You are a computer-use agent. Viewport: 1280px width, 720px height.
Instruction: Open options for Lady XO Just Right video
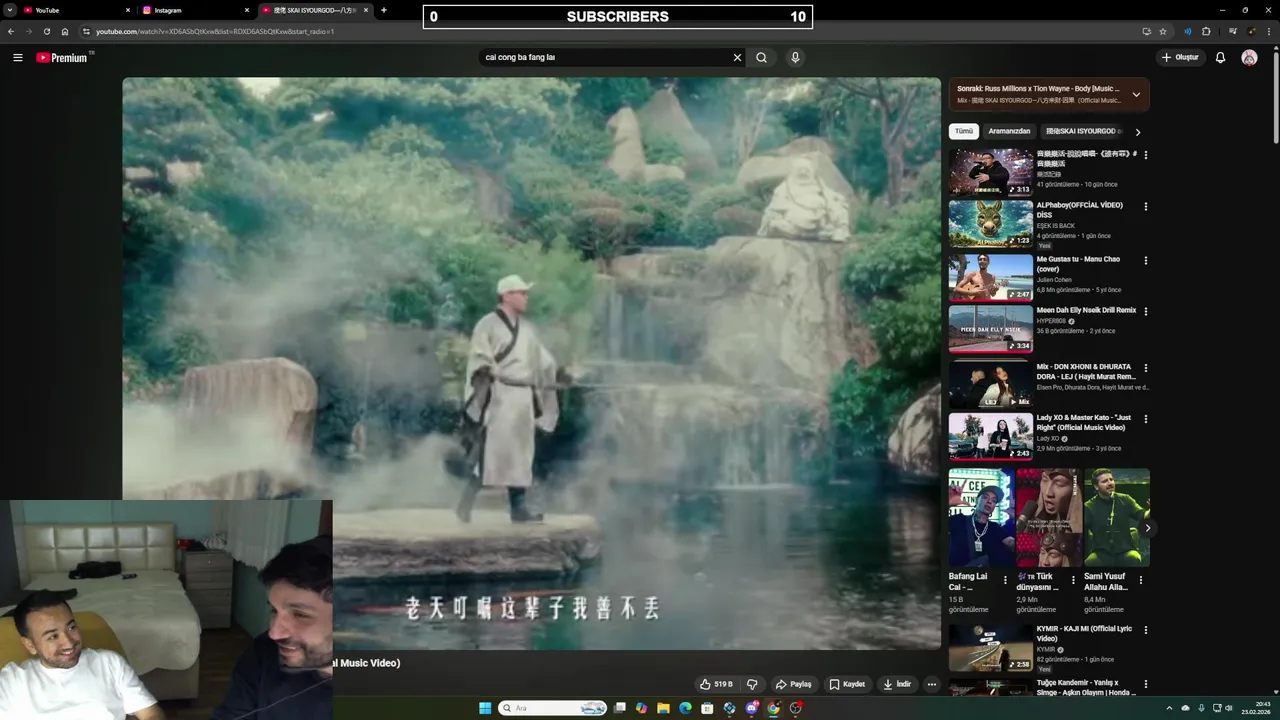pos(1146,418)
